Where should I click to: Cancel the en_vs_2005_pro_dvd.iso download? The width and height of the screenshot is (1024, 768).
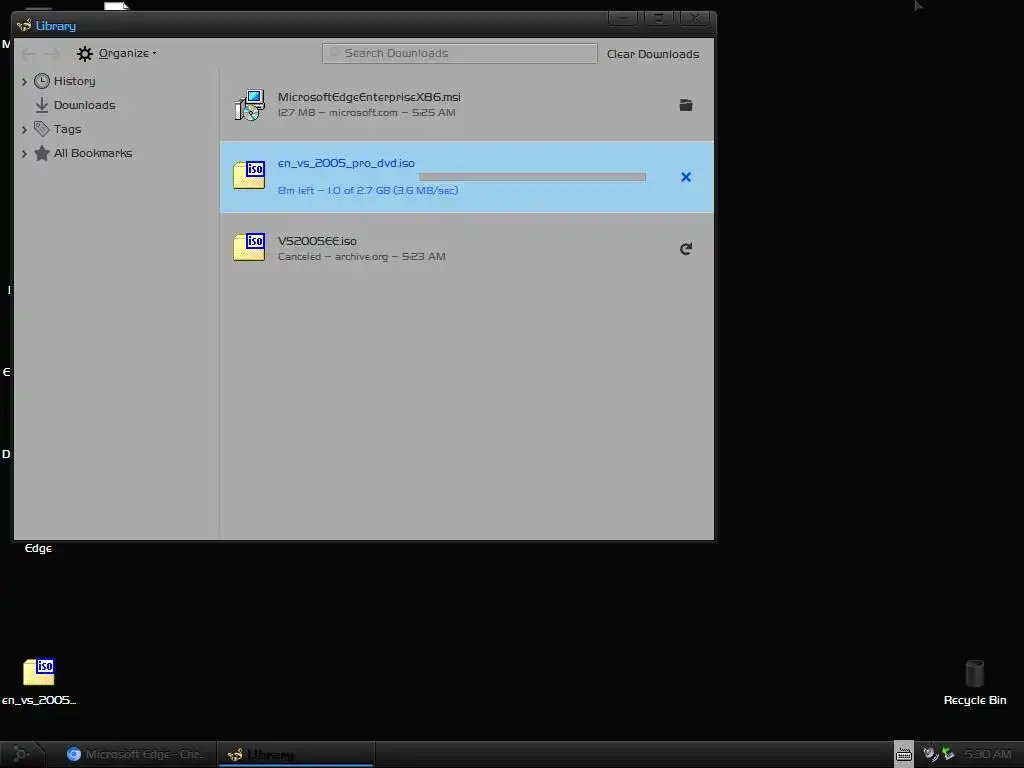(x=686, y=177)
